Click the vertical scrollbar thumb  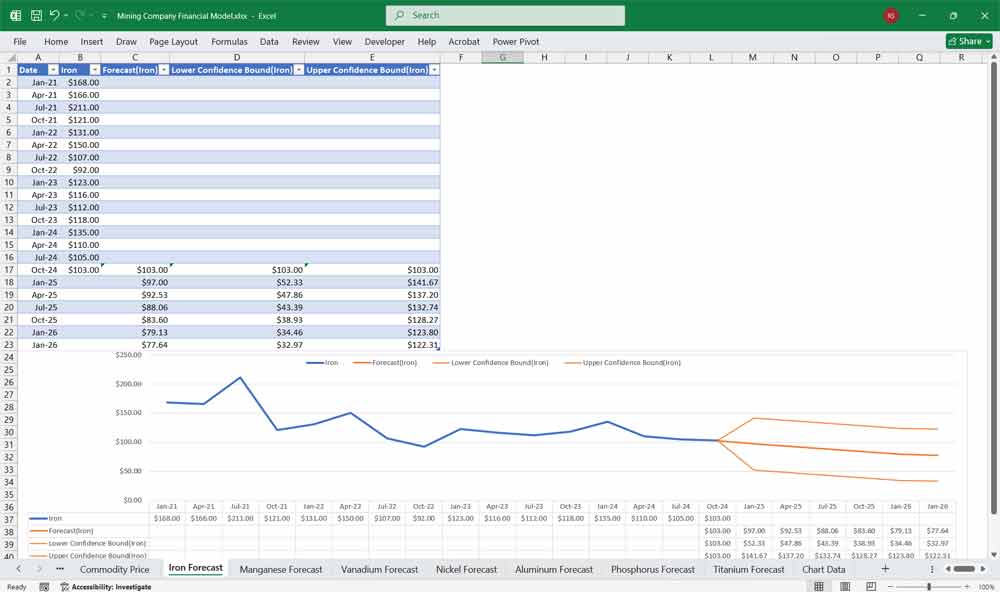[x=993, y=287]
